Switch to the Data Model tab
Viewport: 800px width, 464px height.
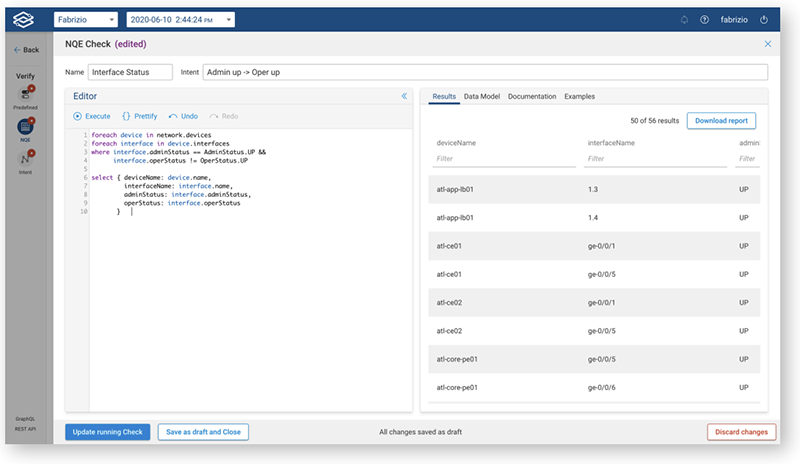(x=482, y=96)
